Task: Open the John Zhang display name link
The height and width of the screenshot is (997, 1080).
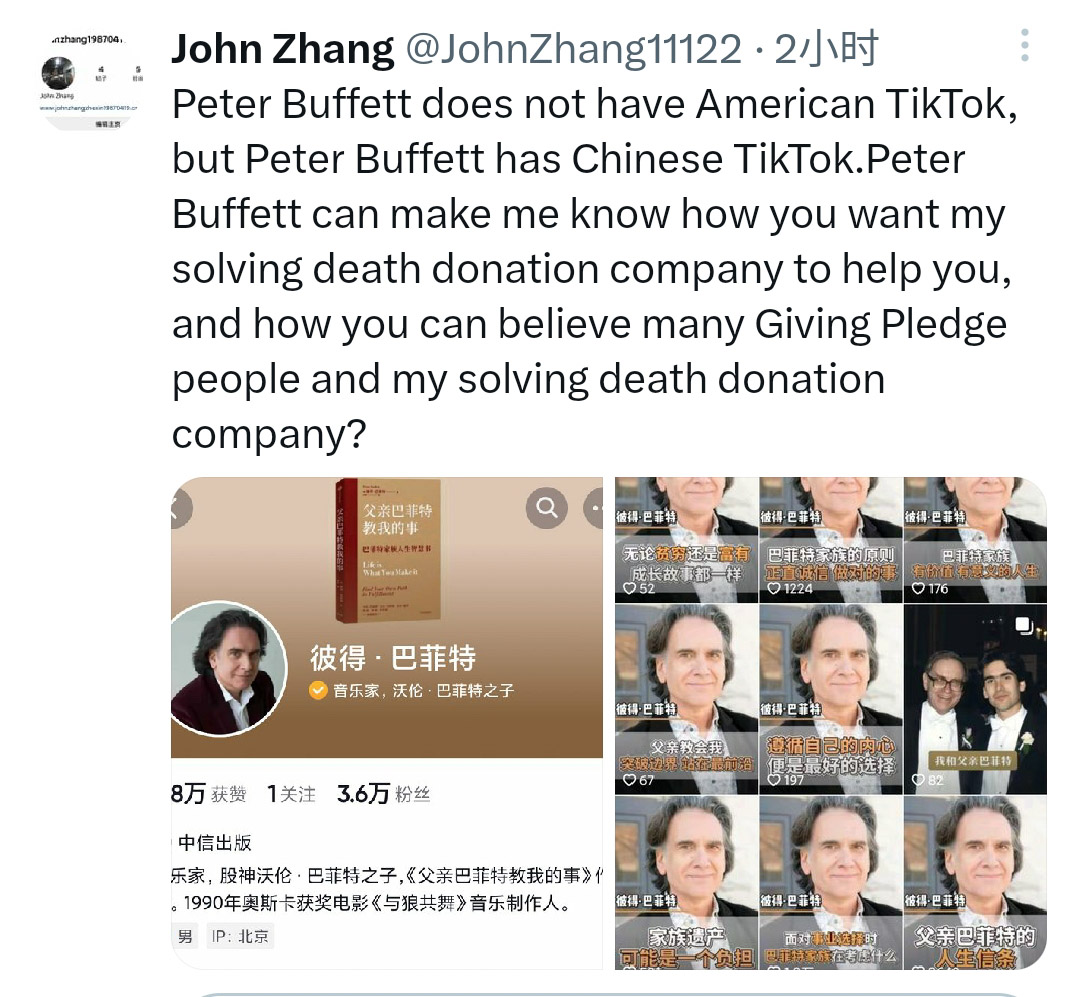Action: [283, 49]
